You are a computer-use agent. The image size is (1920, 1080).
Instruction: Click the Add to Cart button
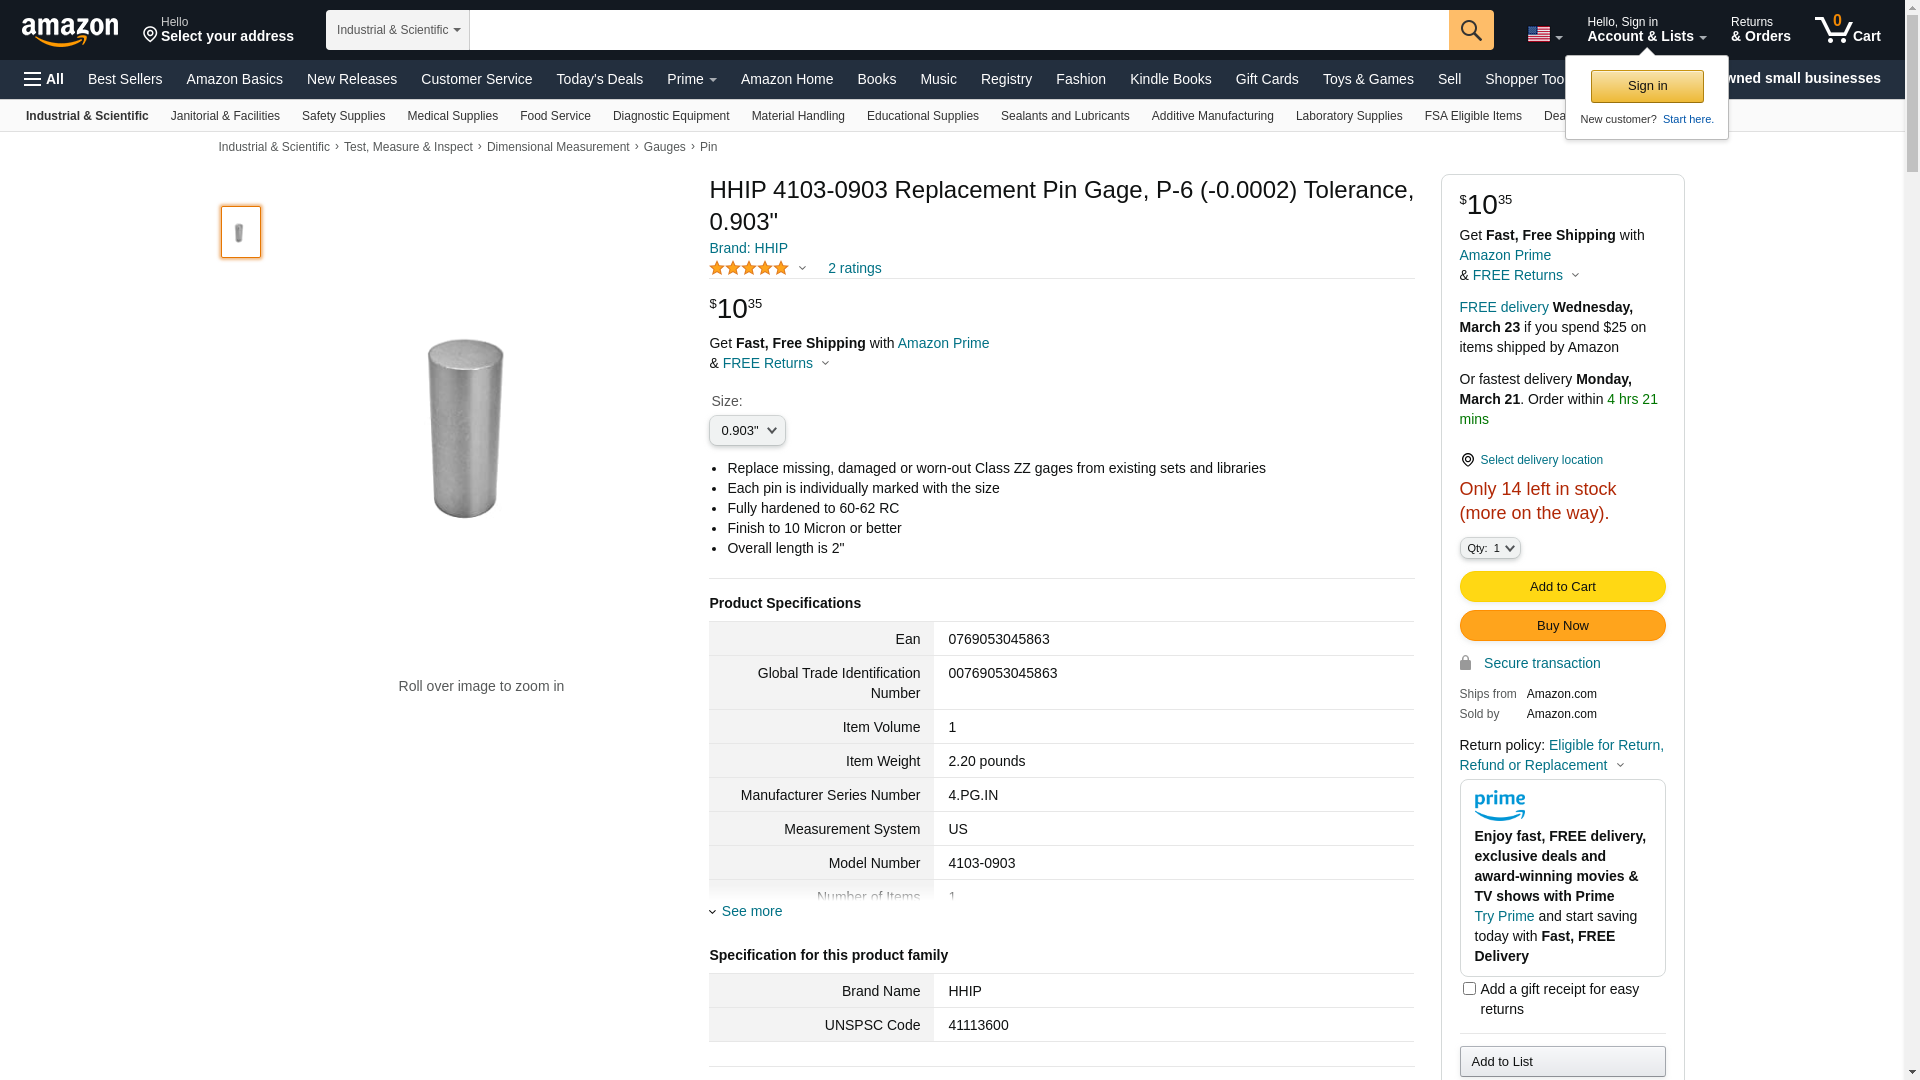click(x=1562, y=587)
